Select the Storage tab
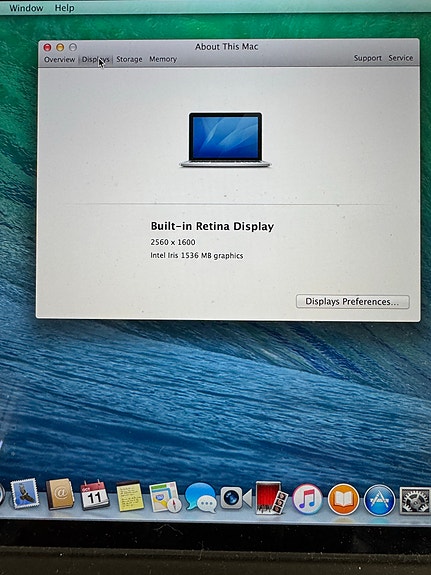This screenshot has height=575, width=431. 129,59
